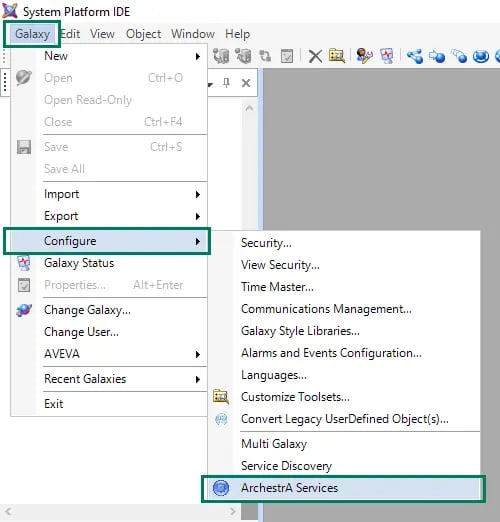Click the Check Out toolbar icon

tap(221, 56)
